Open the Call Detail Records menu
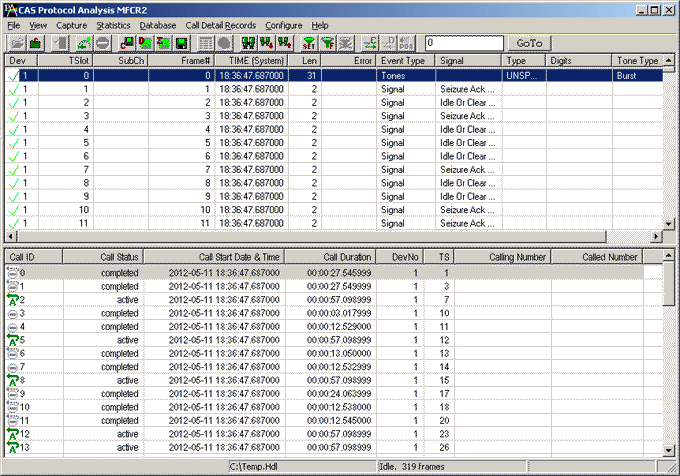 (x=221, y=25)
